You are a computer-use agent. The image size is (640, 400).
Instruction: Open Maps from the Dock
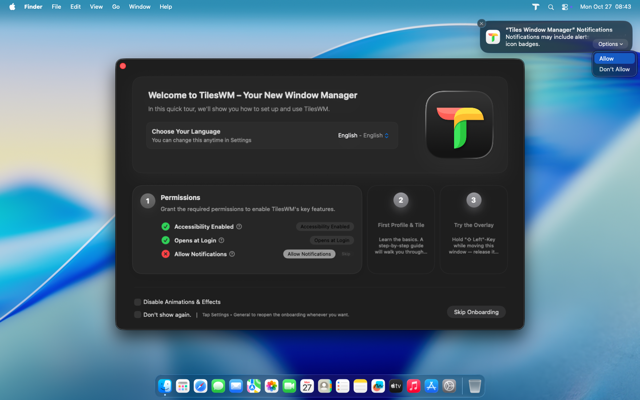coord(254,386)
